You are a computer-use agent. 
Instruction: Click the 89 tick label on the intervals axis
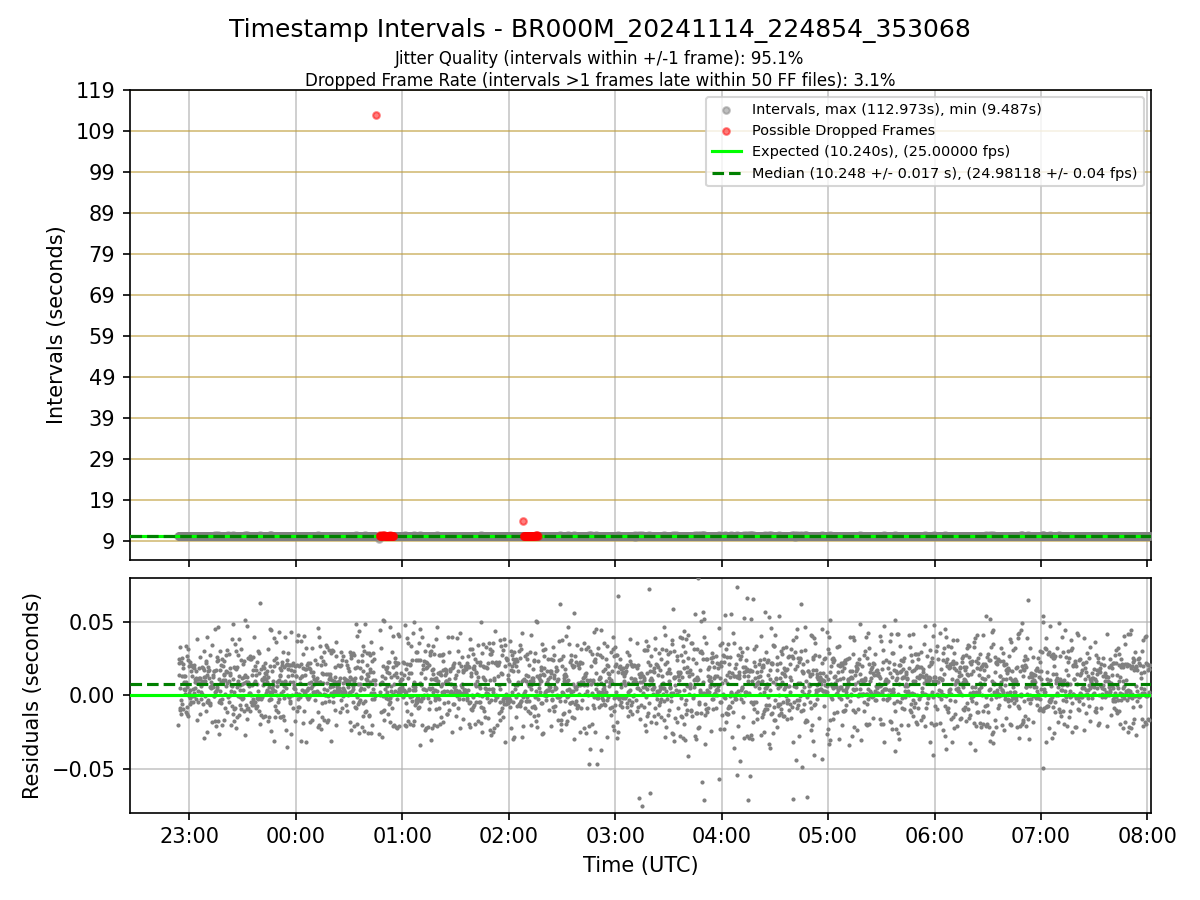[x=104, y=214]
